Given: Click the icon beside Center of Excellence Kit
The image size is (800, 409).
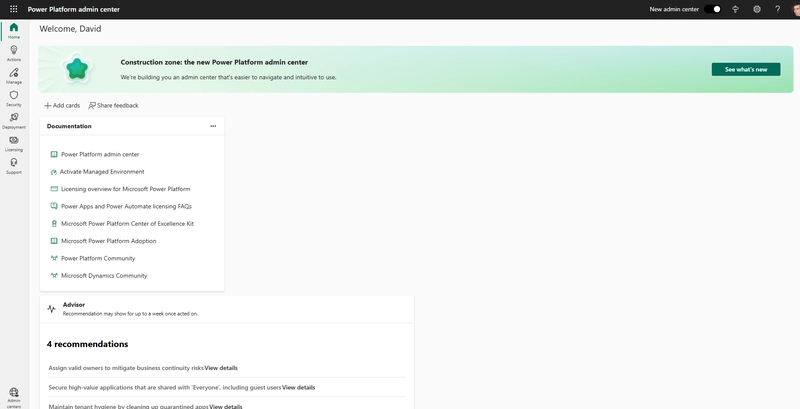Looking at the screenshot, I should [54, 223].
